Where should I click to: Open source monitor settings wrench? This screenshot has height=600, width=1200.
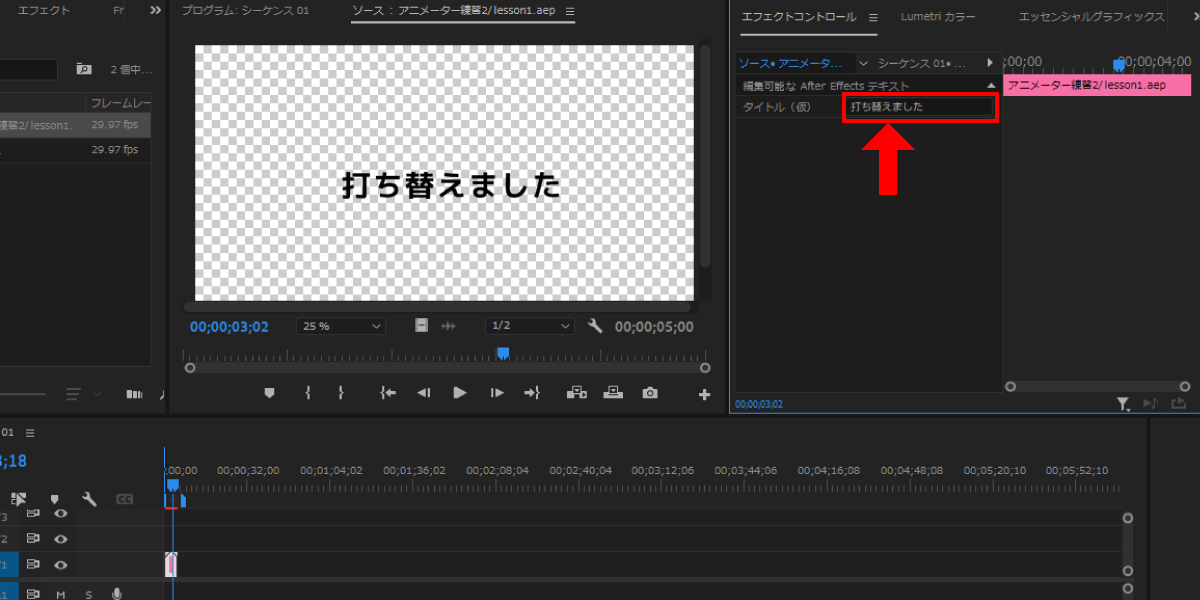(595, 326)
